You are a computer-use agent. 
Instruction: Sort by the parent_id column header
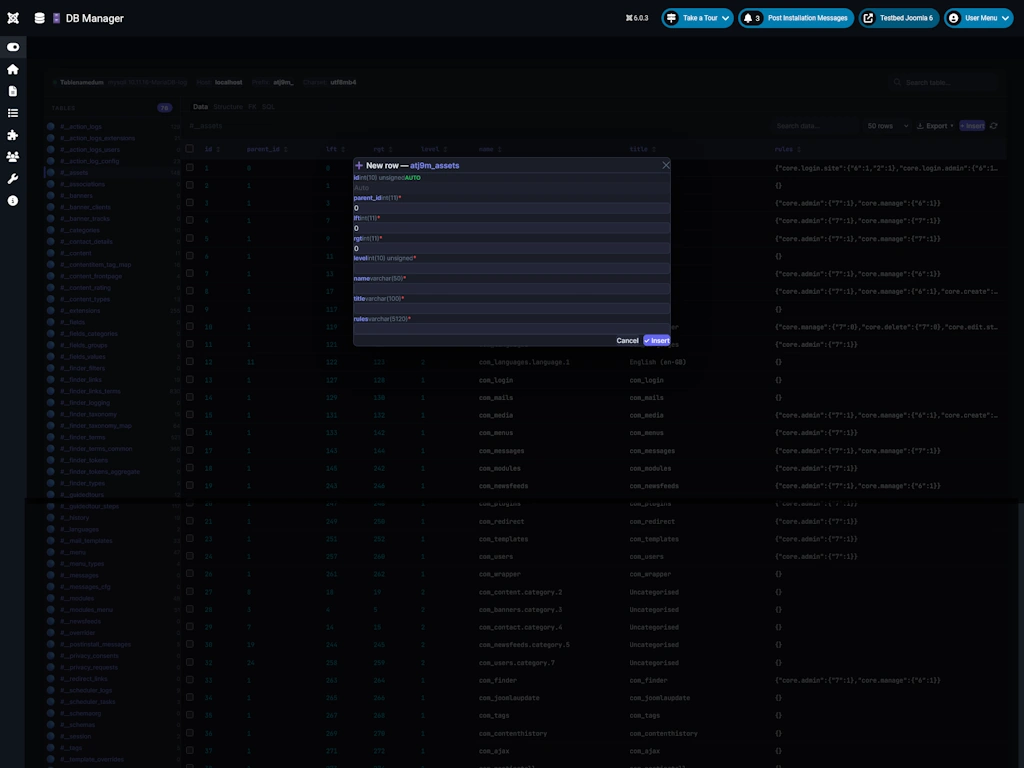[267, 150]
